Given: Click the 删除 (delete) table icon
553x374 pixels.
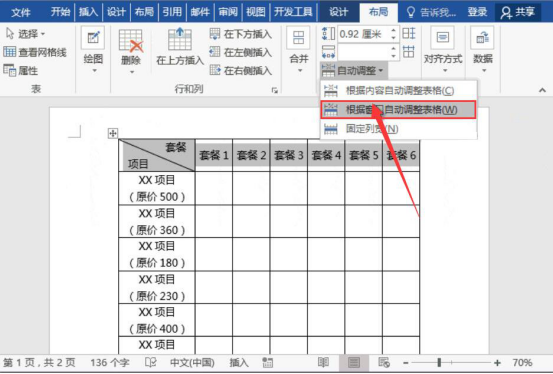Looking at the screenshot, I should click(x=131, y=41).
